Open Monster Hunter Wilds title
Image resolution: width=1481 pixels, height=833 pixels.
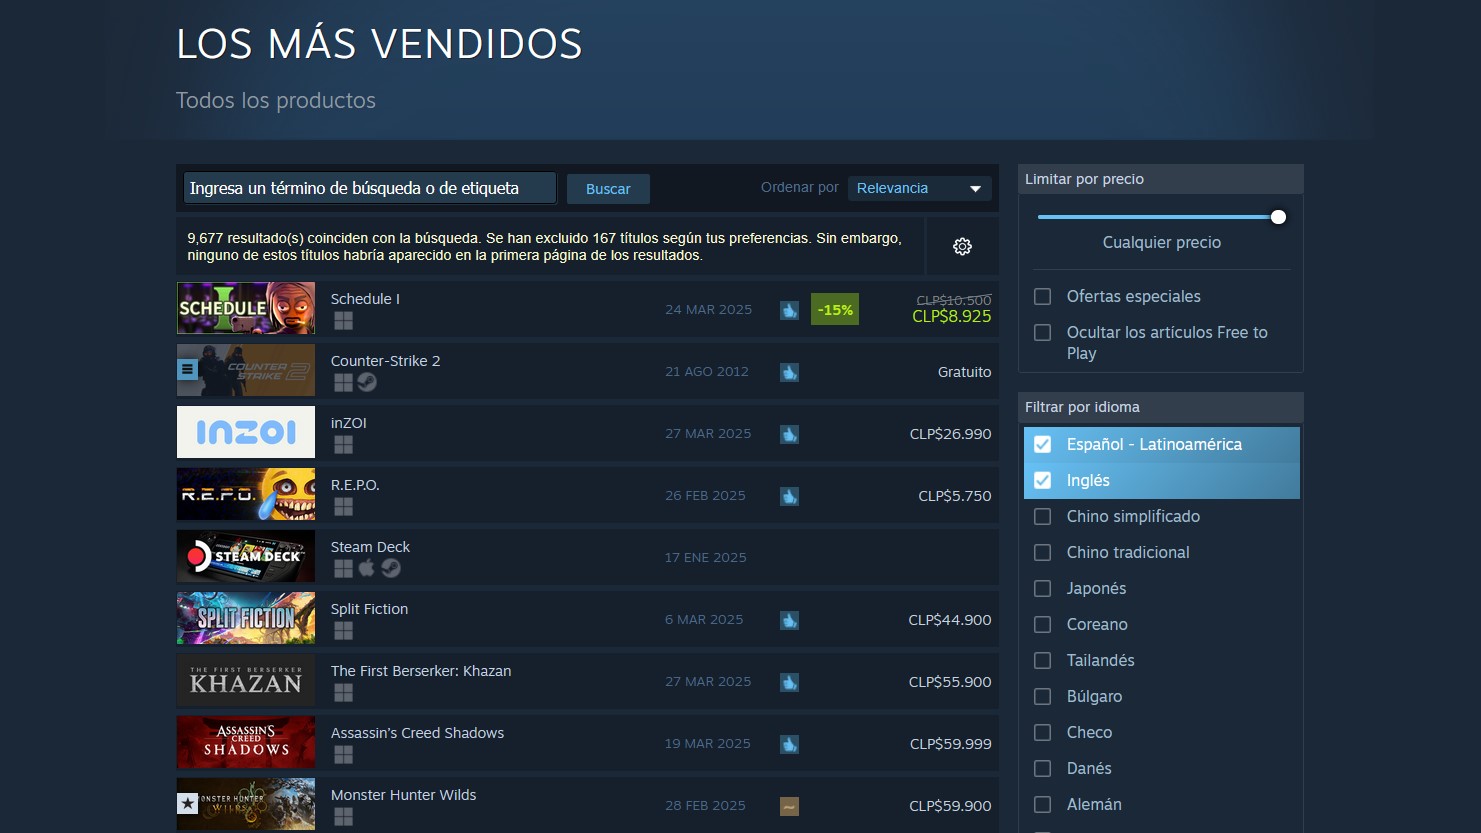(x=403, y=795)
